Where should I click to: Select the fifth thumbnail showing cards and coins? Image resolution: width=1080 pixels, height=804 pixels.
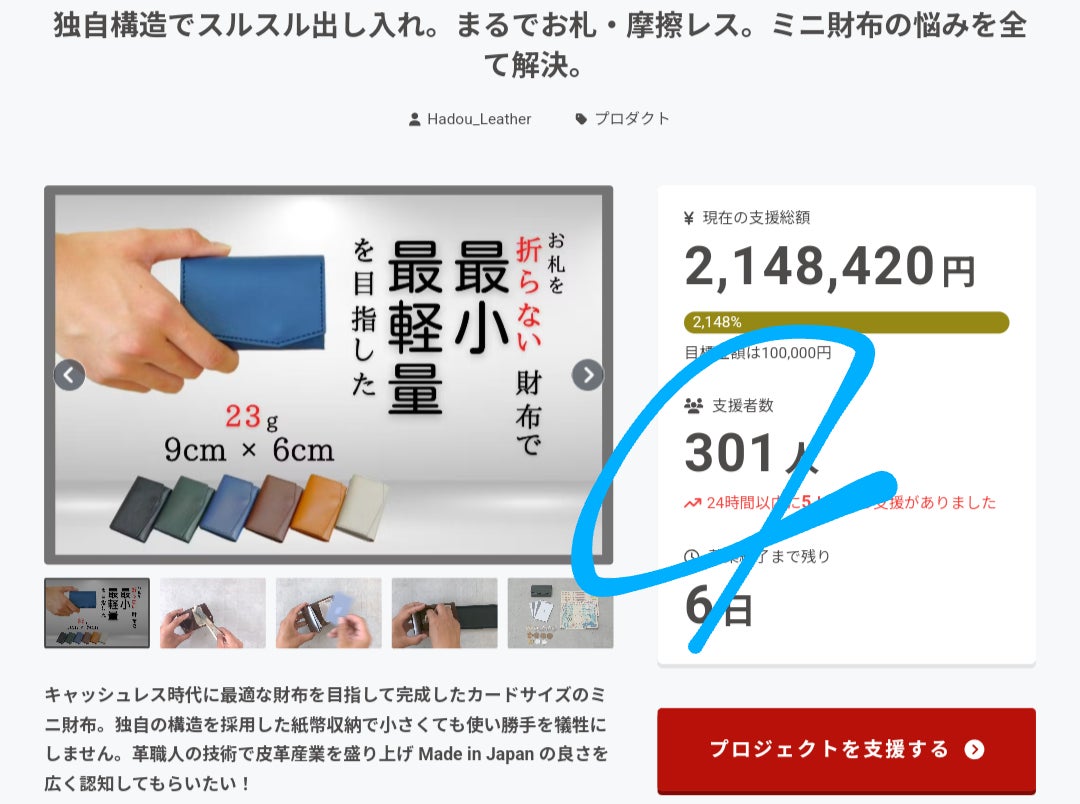[x=560, y=613]
